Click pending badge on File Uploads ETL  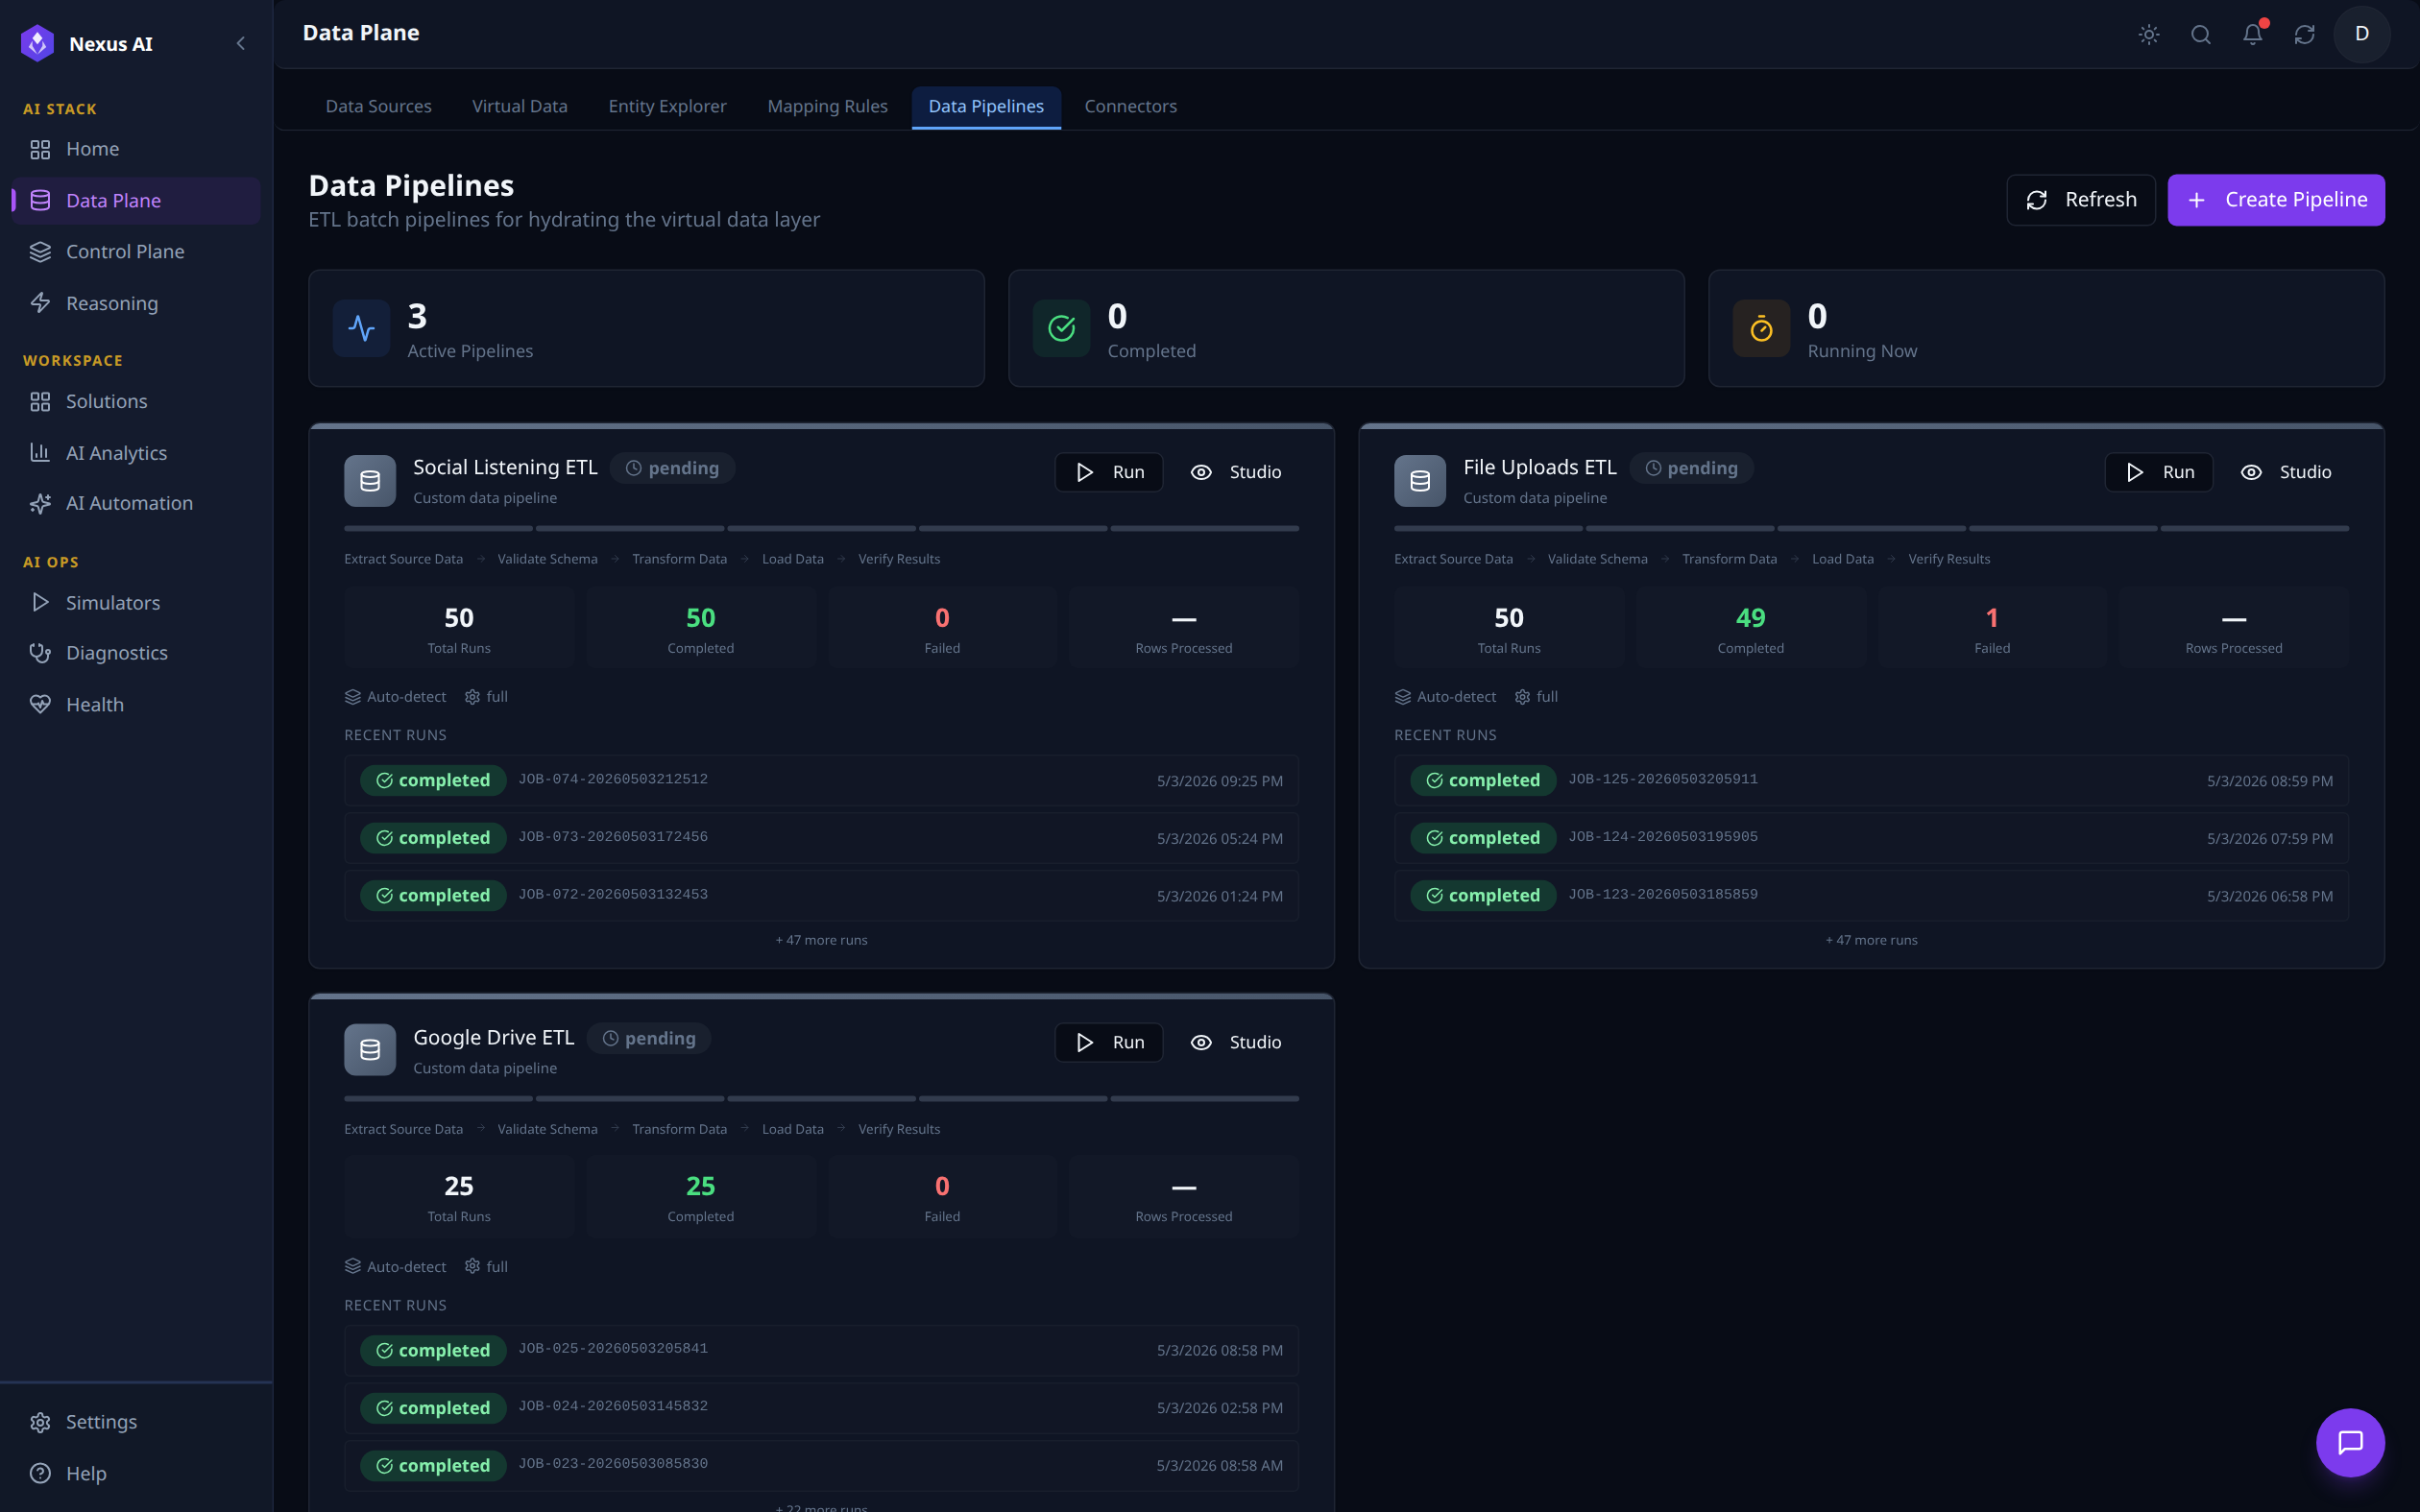(x=1691, y=468)
